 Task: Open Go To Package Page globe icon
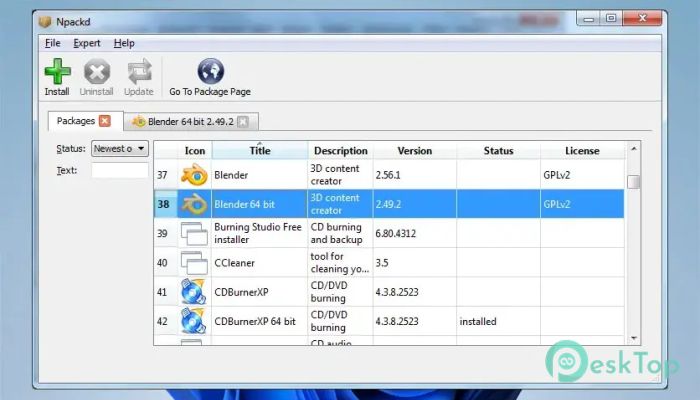pos(211,71)
